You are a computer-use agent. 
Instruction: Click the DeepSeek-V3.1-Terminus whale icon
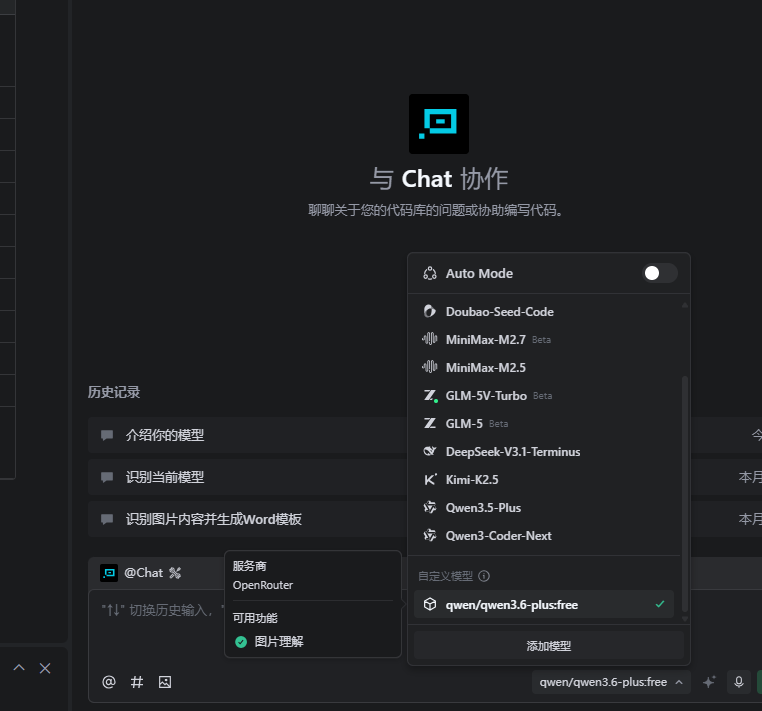pos(430,452)
